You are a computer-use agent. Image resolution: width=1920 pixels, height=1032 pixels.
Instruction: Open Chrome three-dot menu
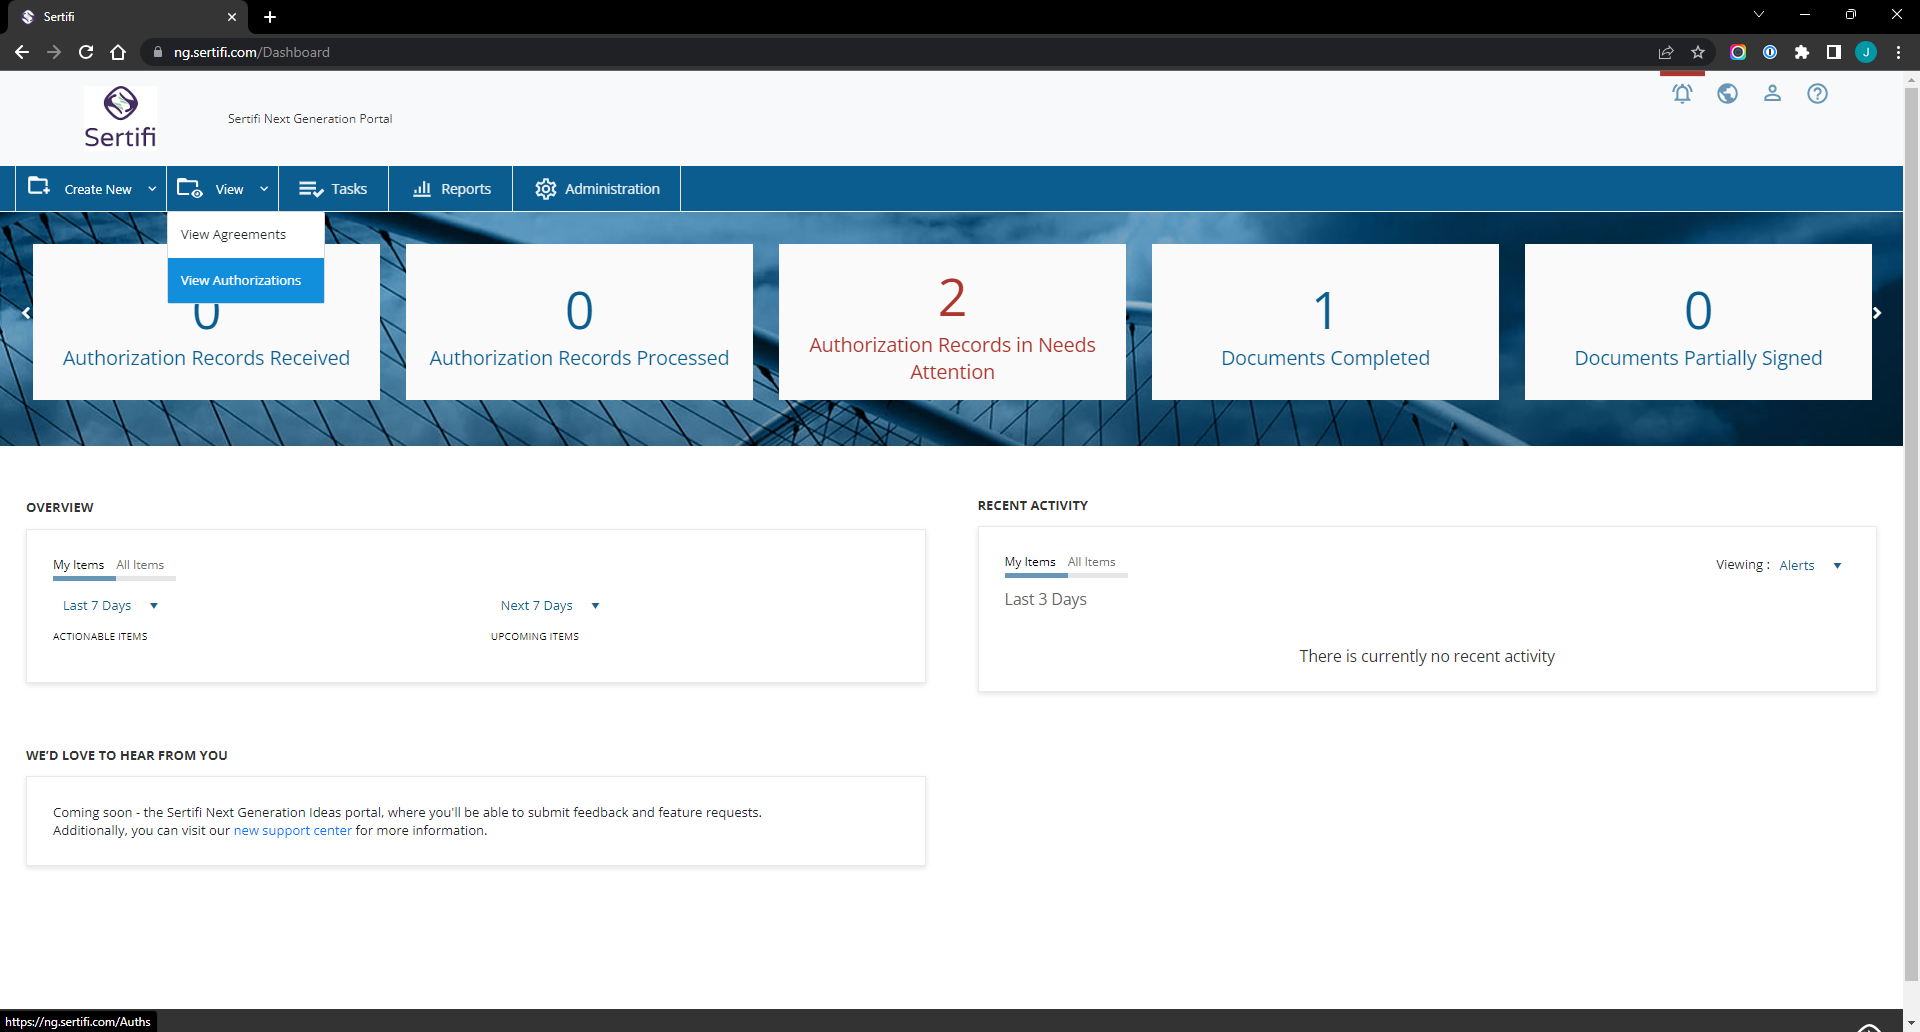coord(1898,52)
